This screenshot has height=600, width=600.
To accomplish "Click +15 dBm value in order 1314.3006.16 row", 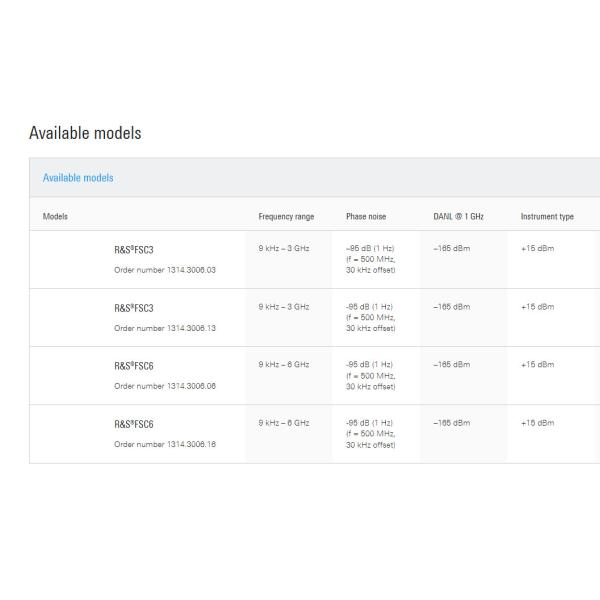I will (537, 423).
